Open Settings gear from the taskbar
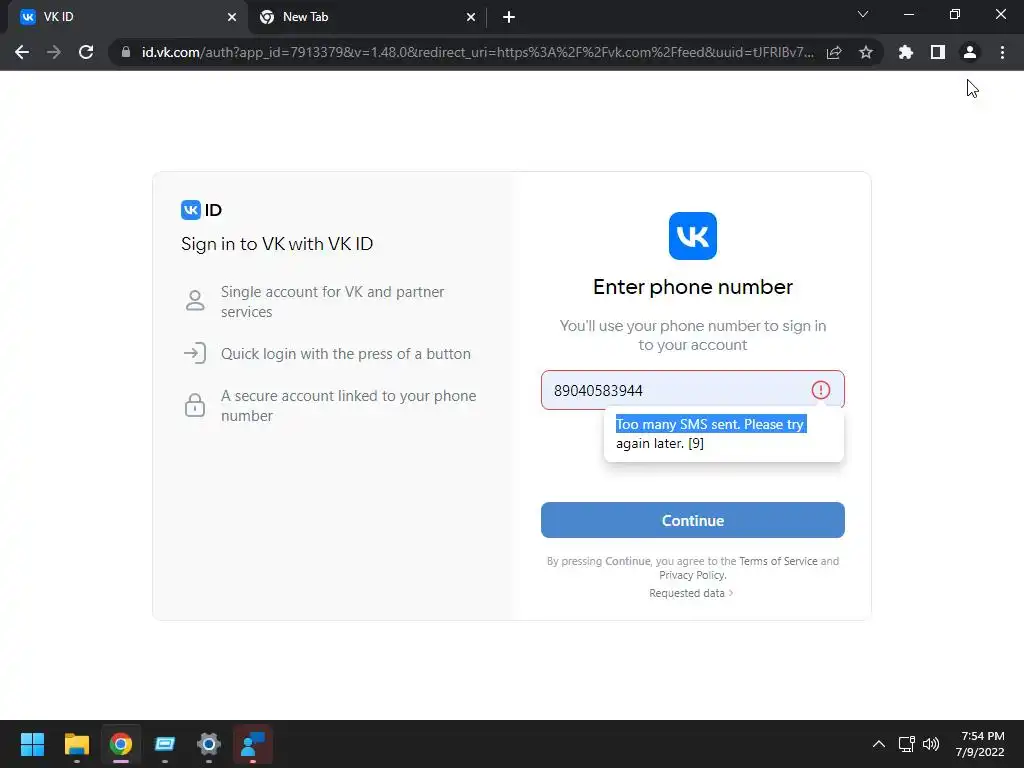 coord(209,744)
